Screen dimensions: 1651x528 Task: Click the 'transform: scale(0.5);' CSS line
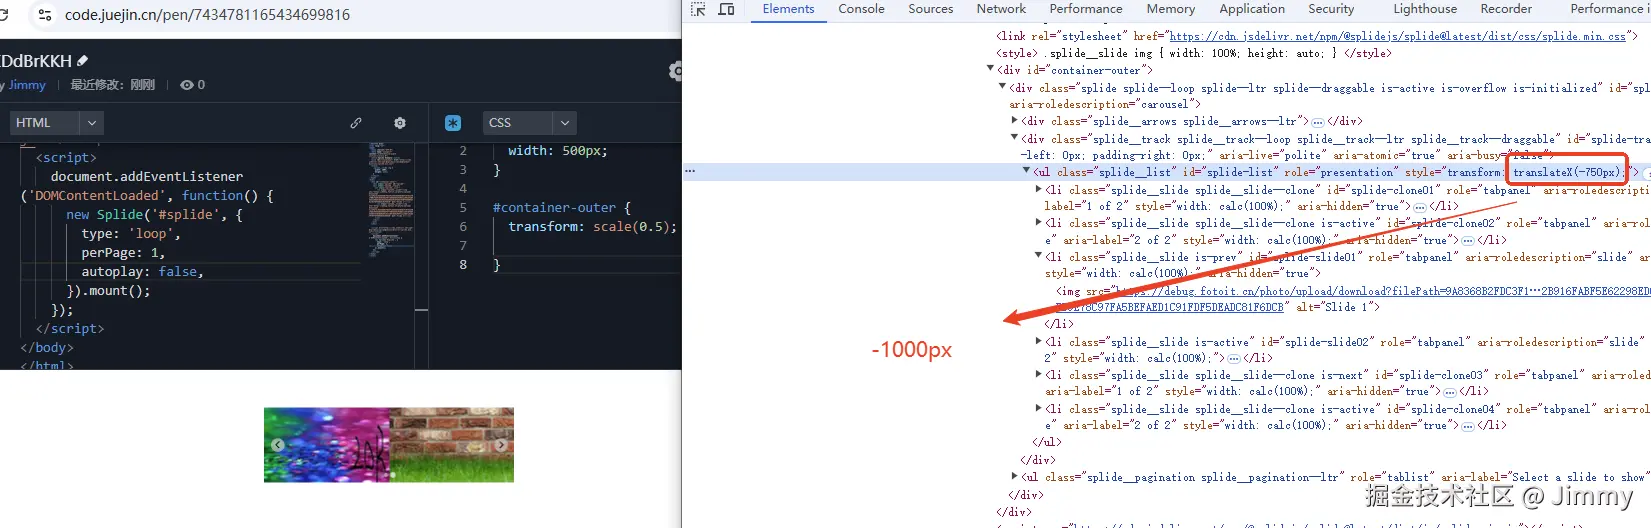click(x=592, y=227)
